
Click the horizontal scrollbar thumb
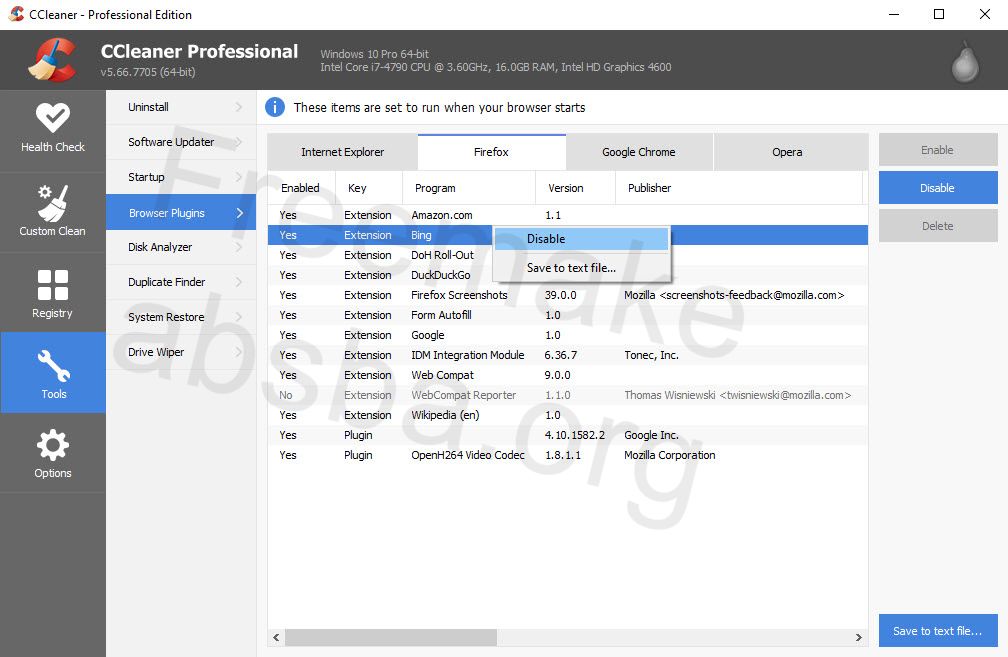391,638
